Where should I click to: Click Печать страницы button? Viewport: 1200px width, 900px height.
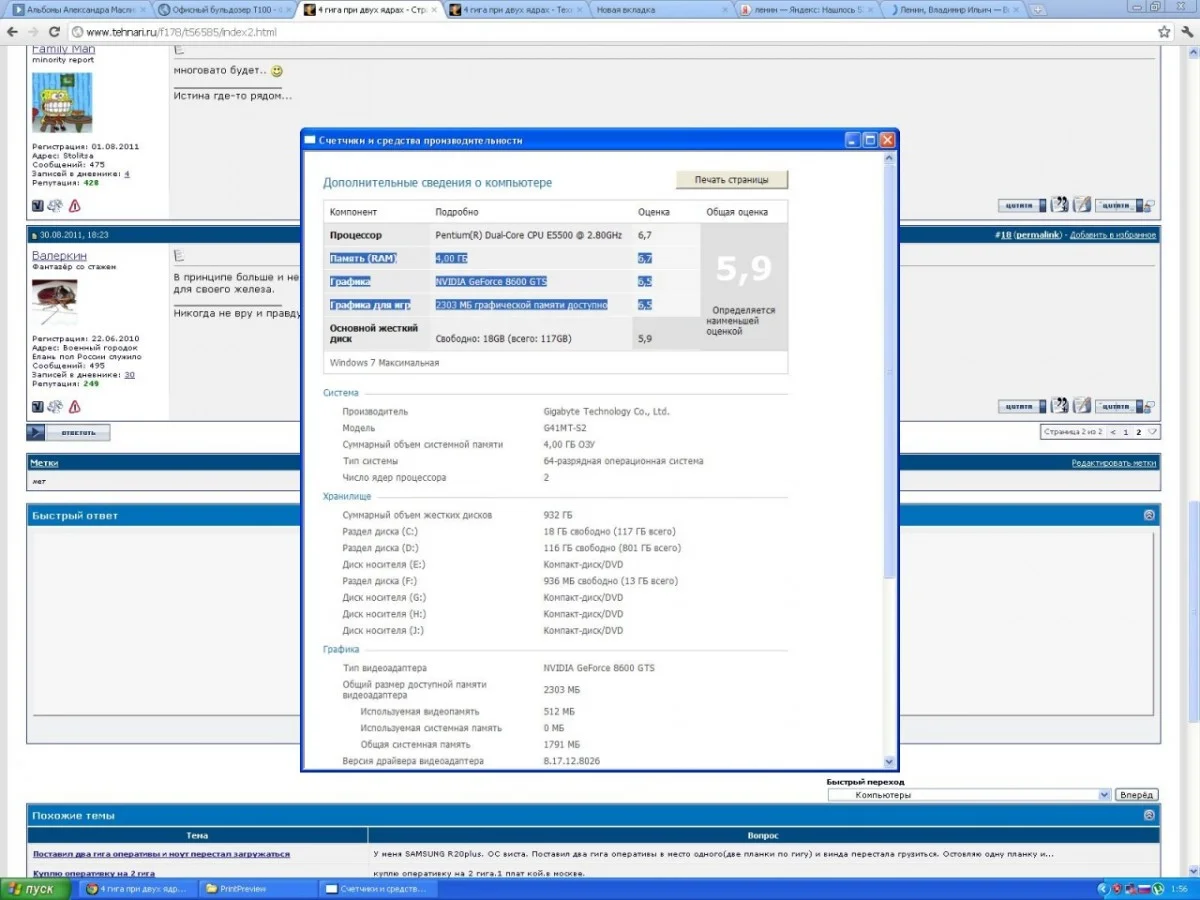(x=732, y=180)
